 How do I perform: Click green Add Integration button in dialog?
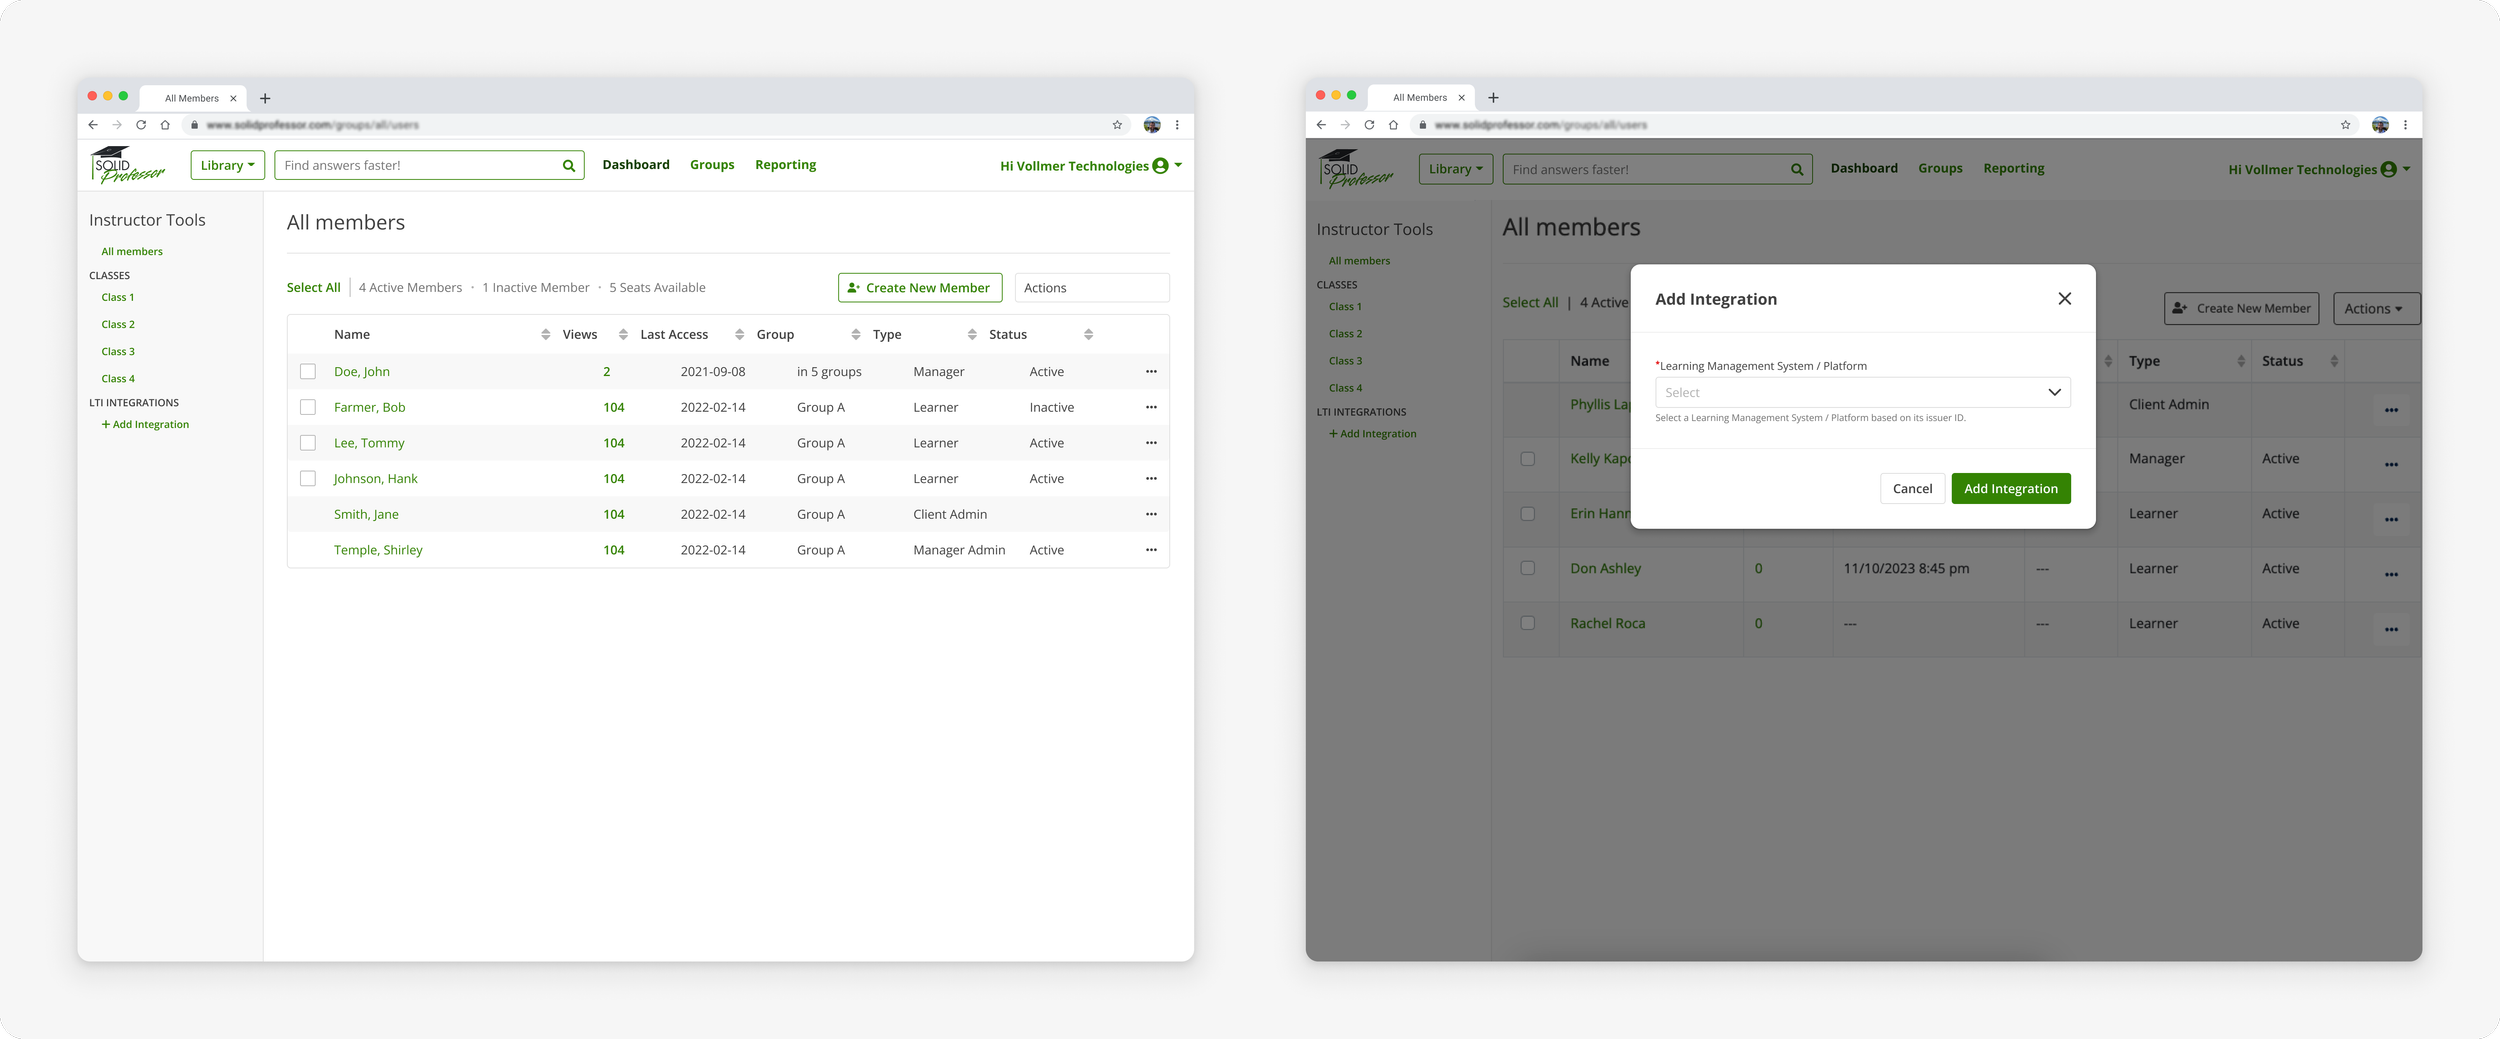point(2010,489)
